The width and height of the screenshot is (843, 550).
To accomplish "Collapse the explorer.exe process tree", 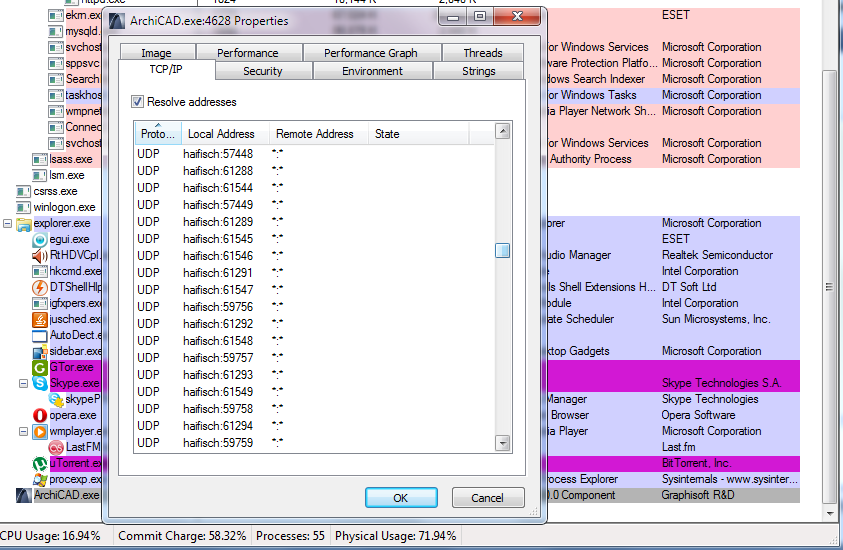I will tap(8, 223).
